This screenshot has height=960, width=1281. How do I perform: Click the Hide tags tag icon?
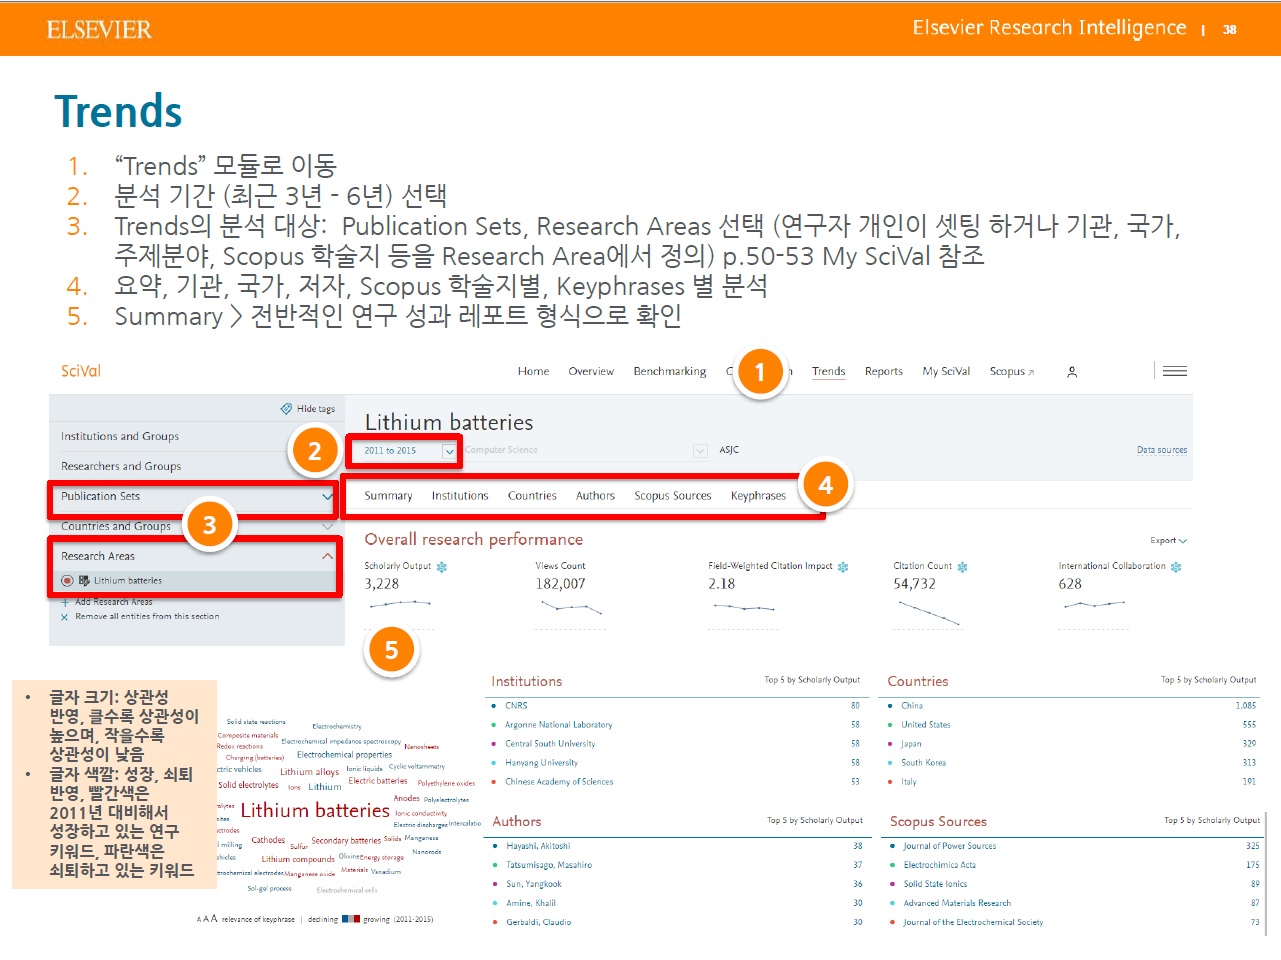[286, 409]
